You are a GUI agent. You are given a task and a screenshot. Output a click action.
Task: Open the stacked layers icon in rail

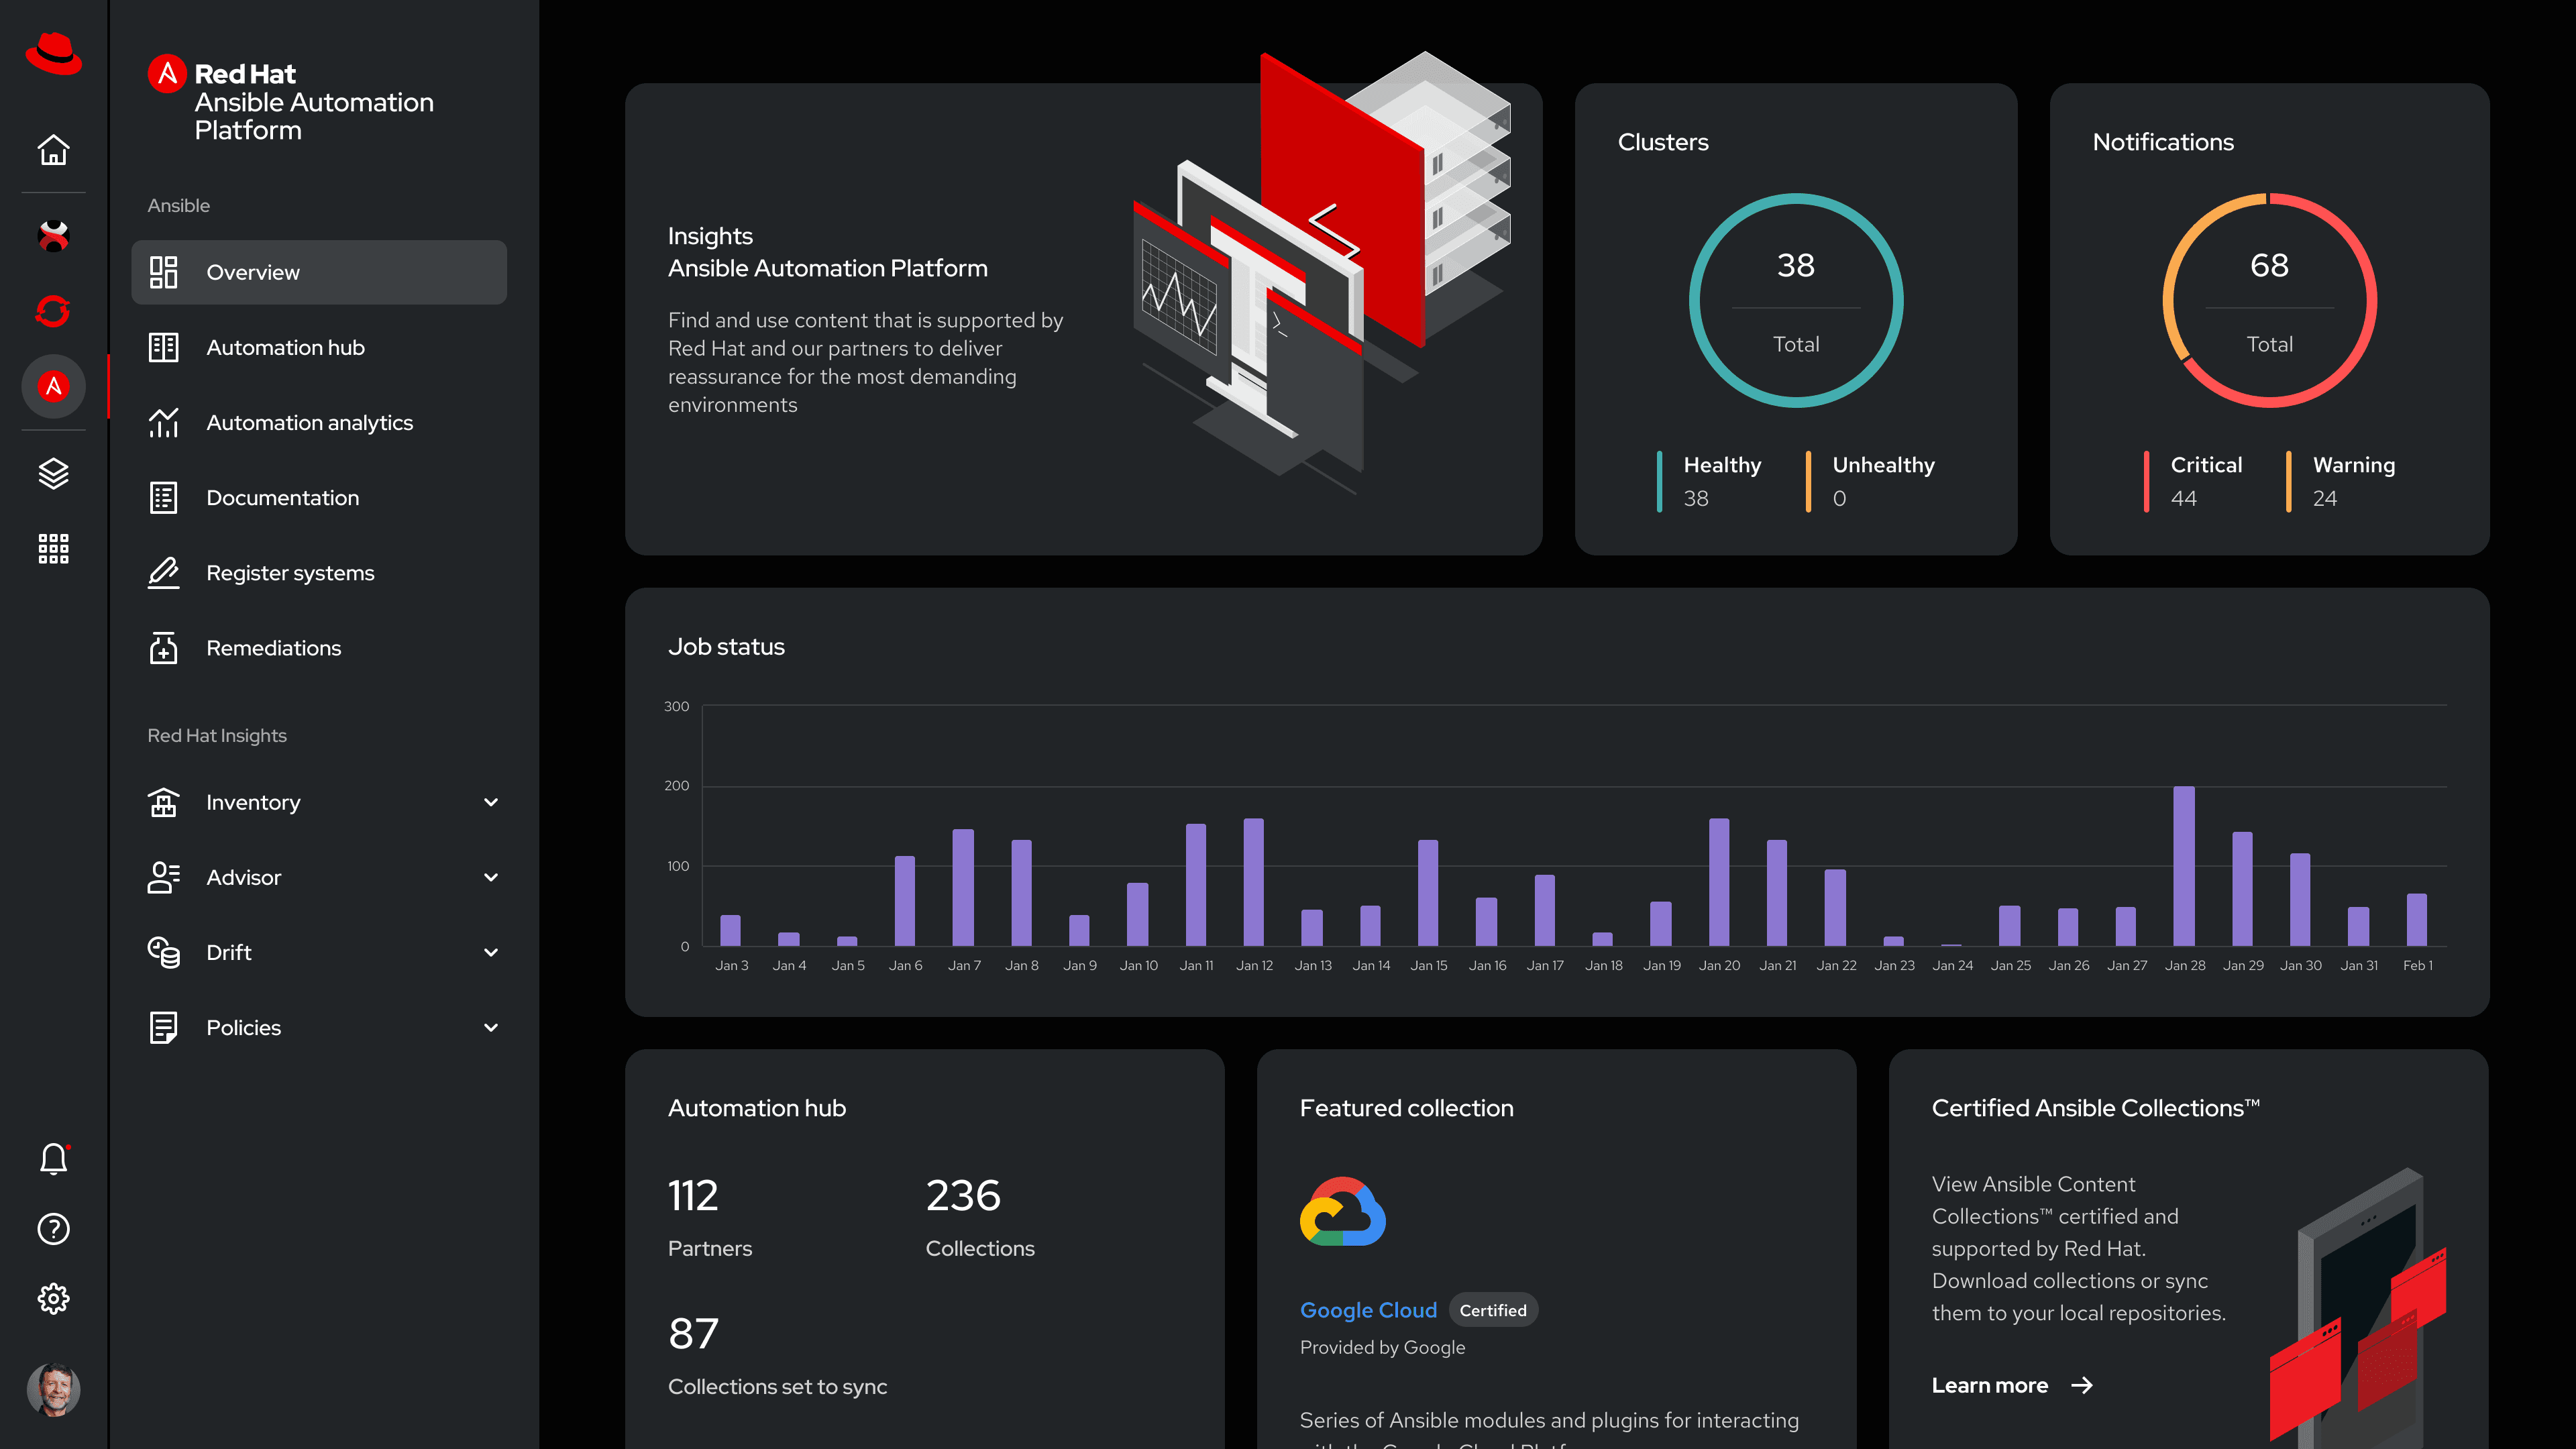[x=53, y=473]
